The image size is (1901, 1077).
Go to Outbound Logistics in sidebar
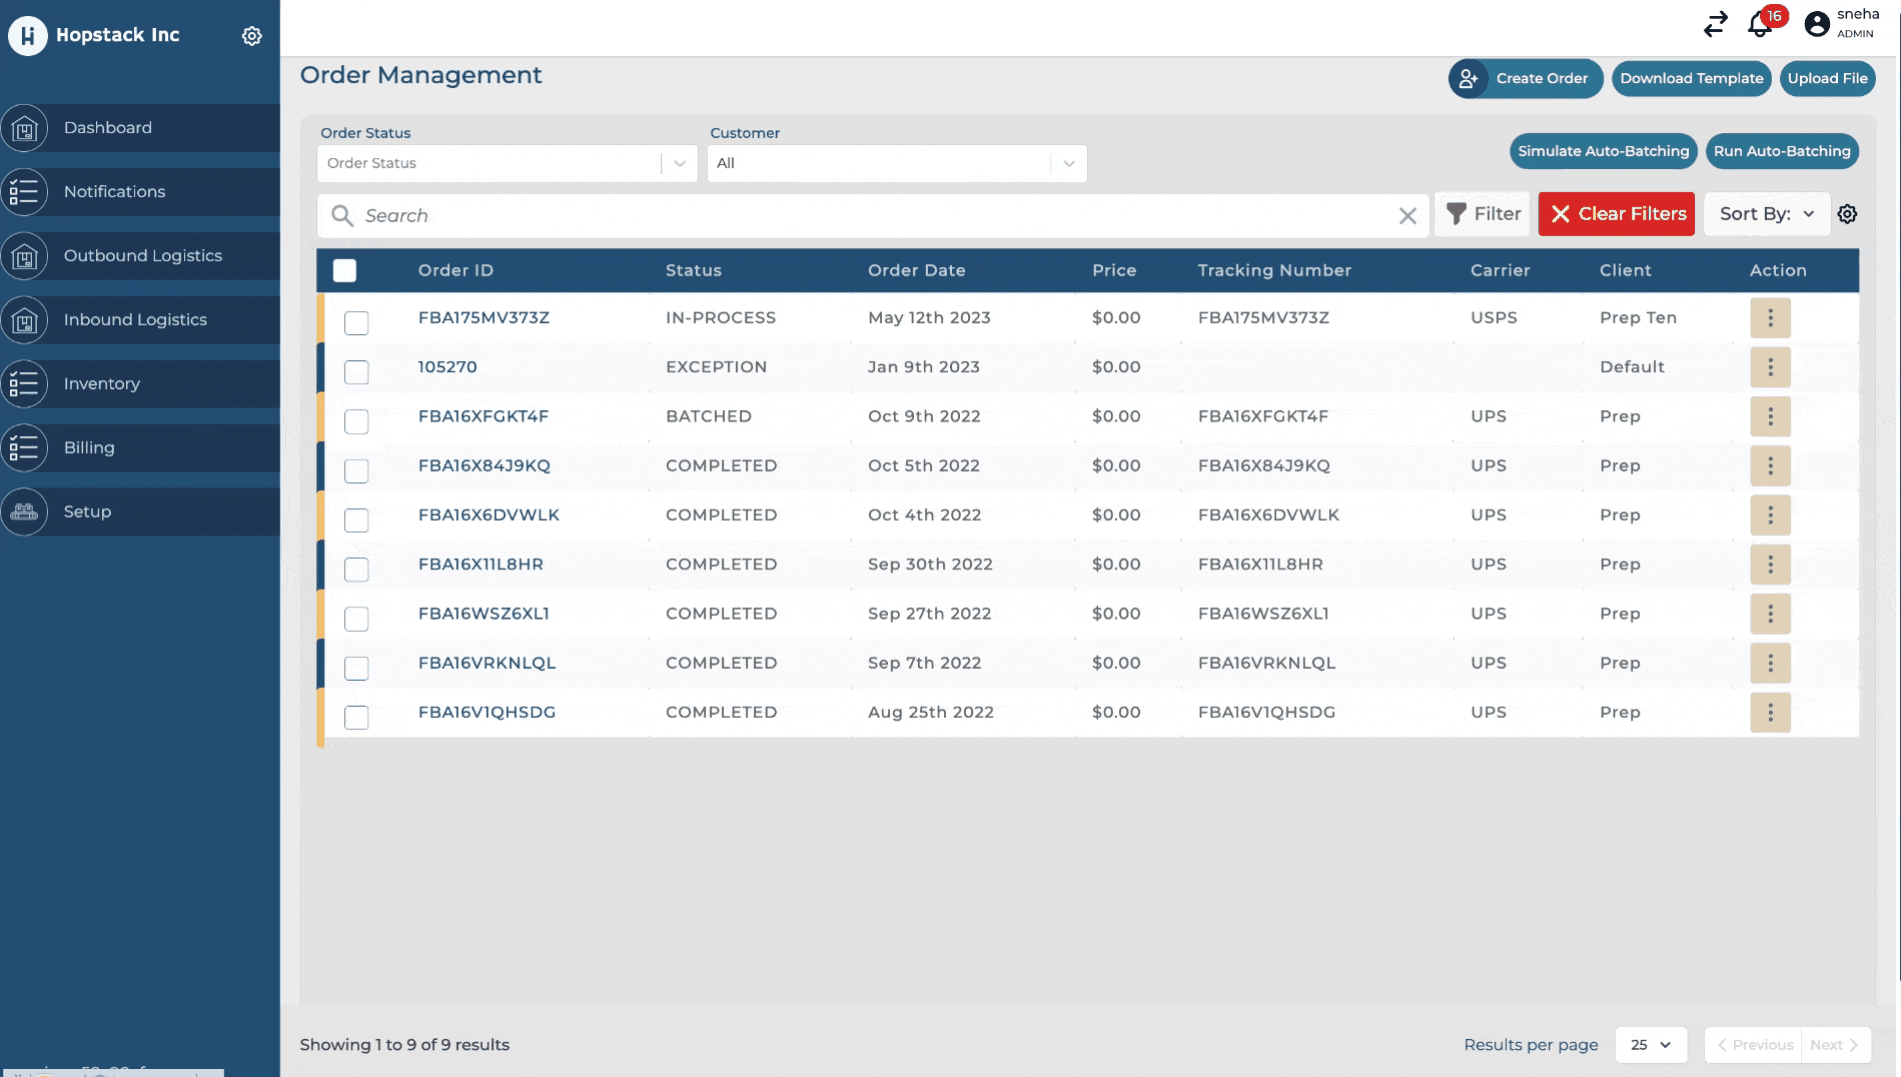tap(142, 256)
